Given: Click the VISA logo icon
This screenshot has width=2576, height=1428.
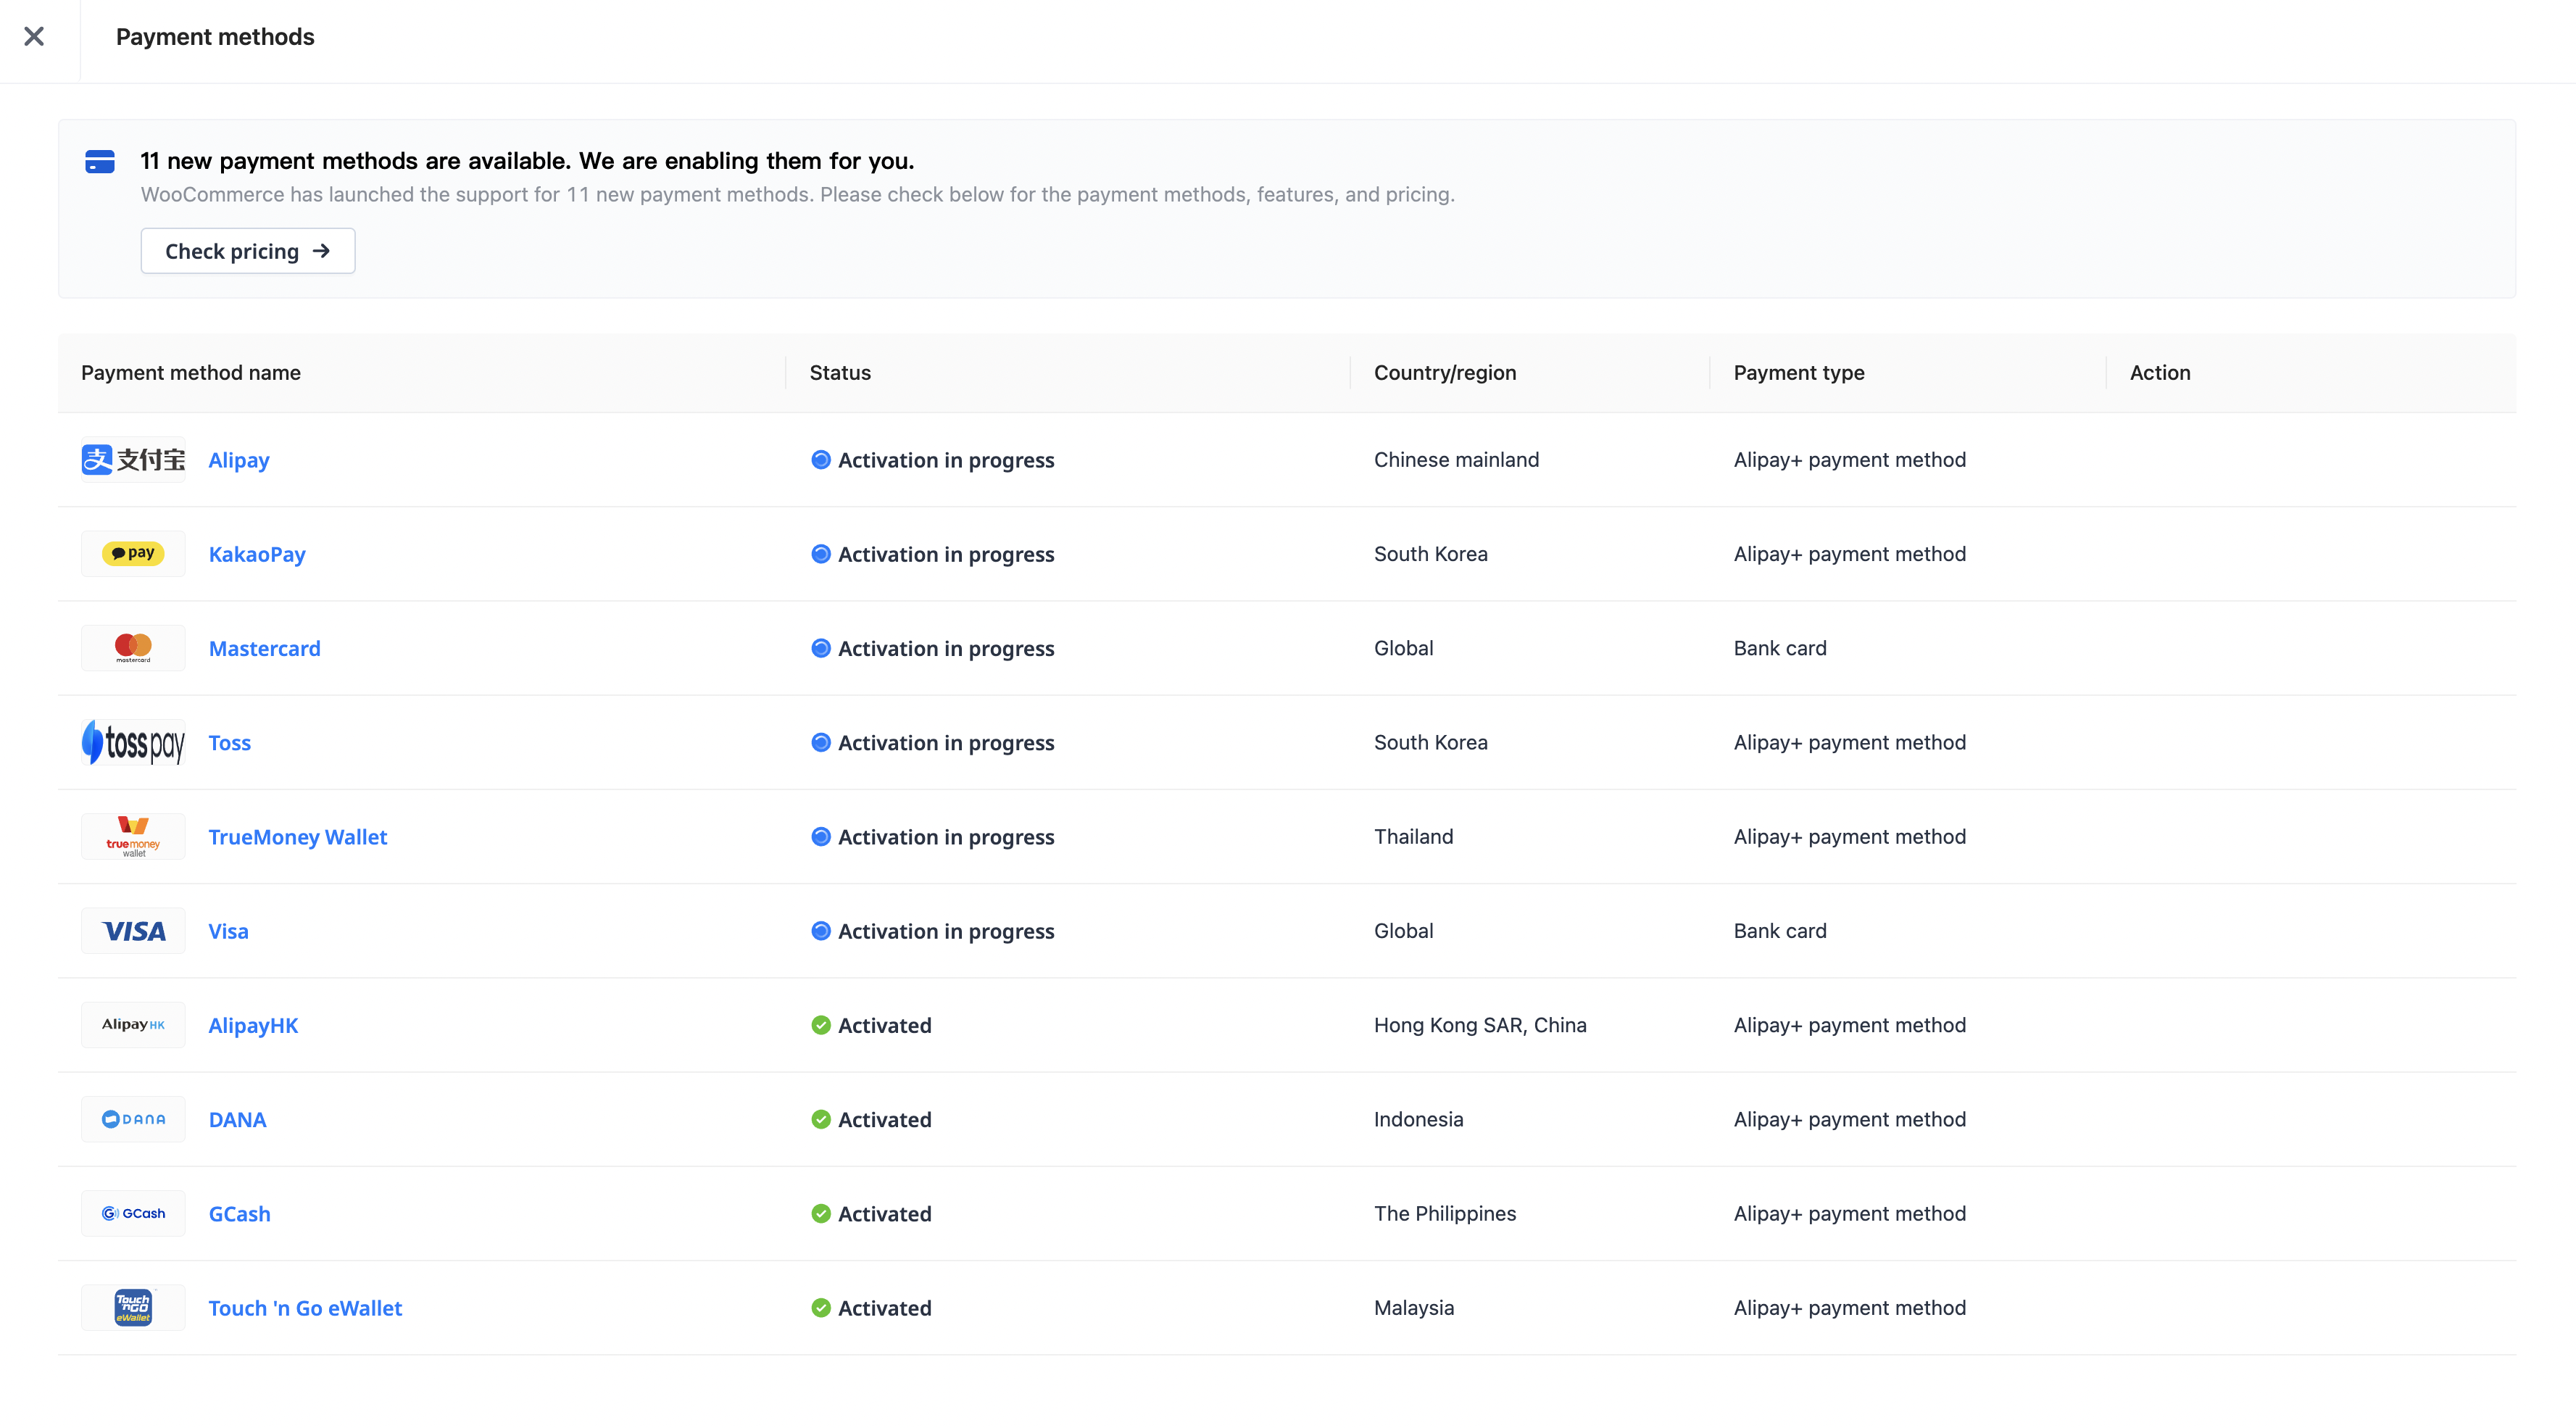Looking at the screenshot, I should pyautogui.click(x=133, y=931).
